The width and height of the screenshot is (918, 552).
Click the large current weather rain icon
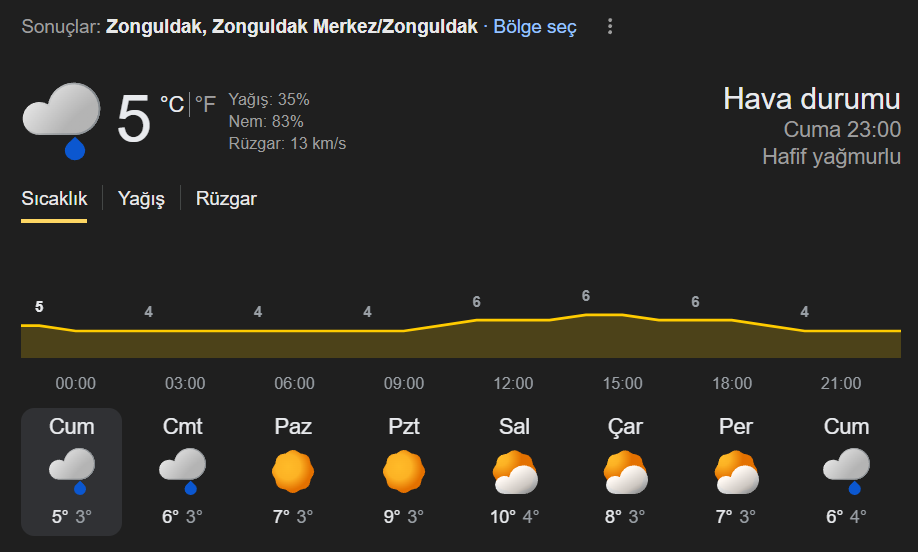click(x=62, y=120)
